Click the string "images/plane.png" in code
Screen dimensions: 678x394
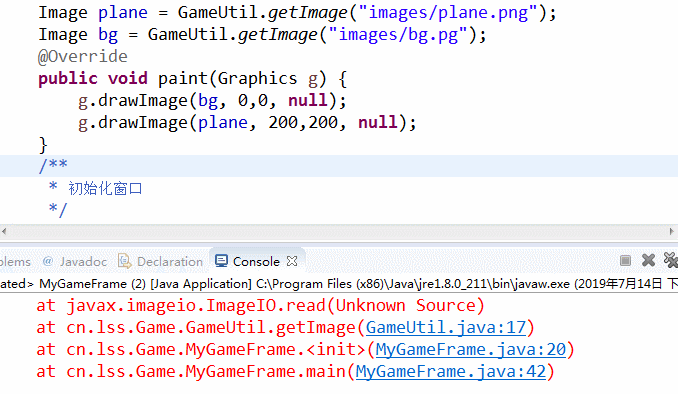[448, 13]
